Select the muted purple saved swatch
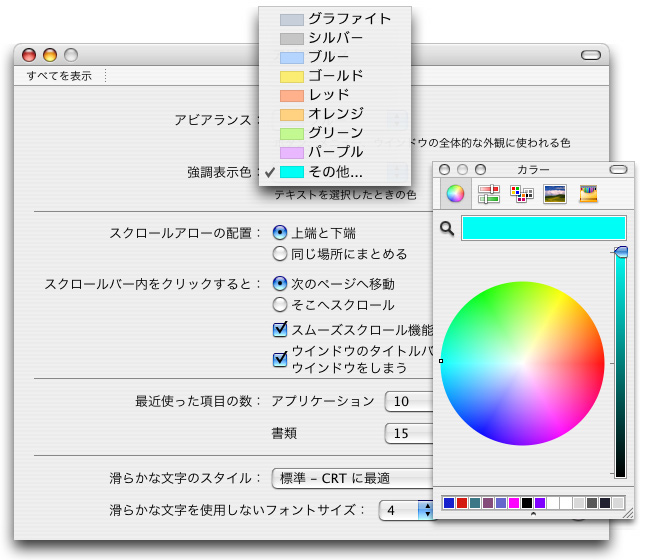The height and width of the screenshot is (560, 645). [x=488, y=503]
